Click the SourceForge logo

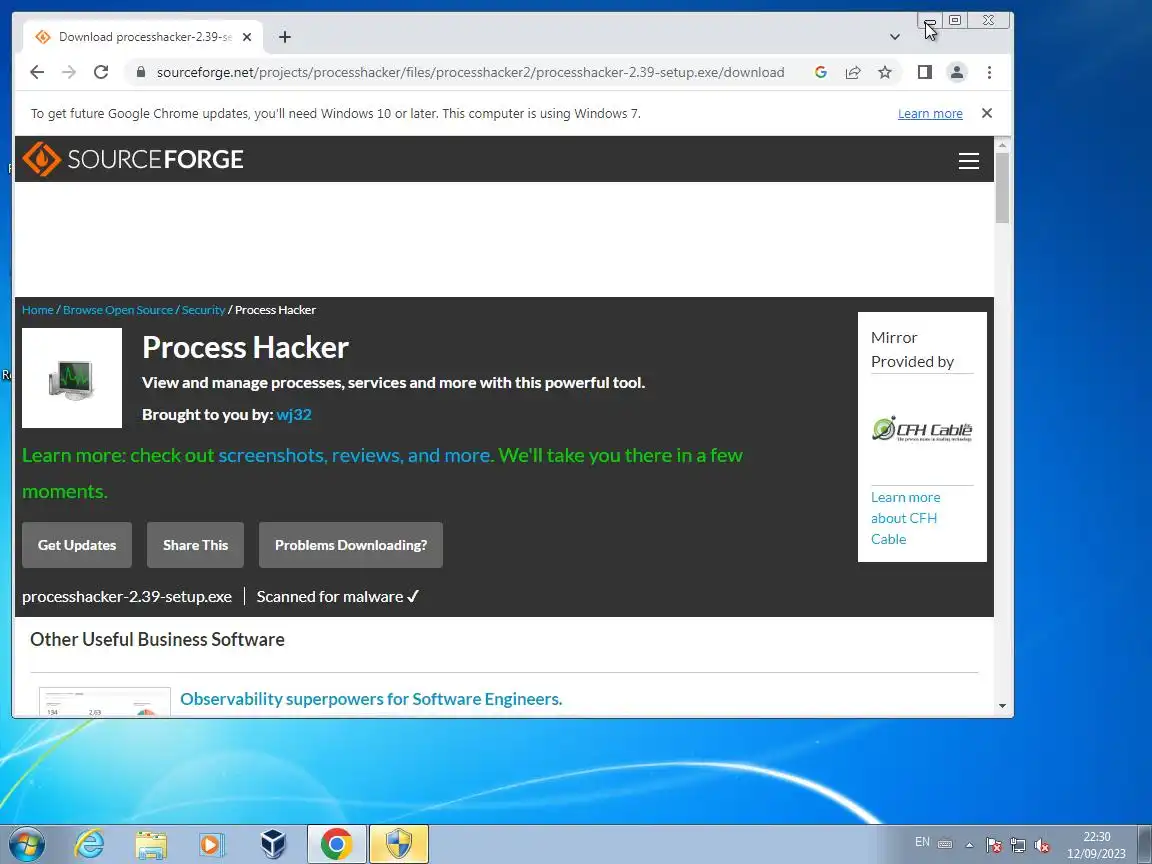click(x=133, y=159)
